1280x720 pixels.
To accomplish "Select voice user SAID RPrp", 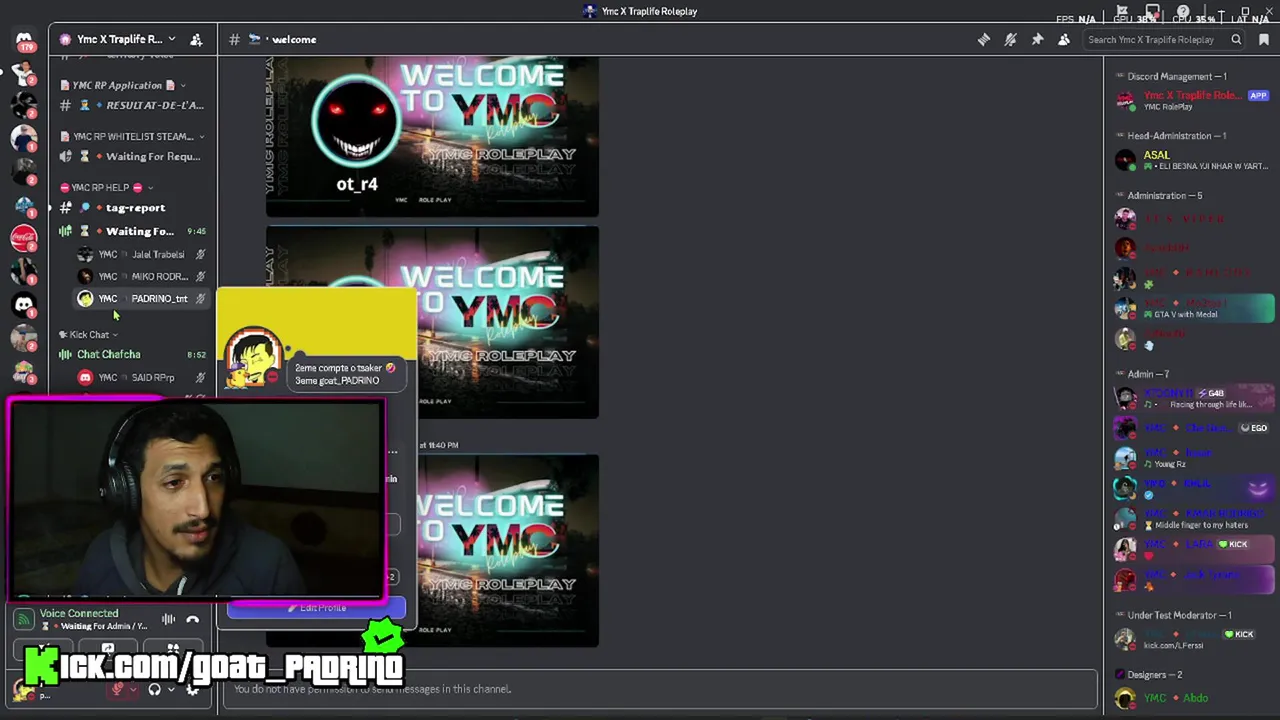I will [x=141, y=377].
